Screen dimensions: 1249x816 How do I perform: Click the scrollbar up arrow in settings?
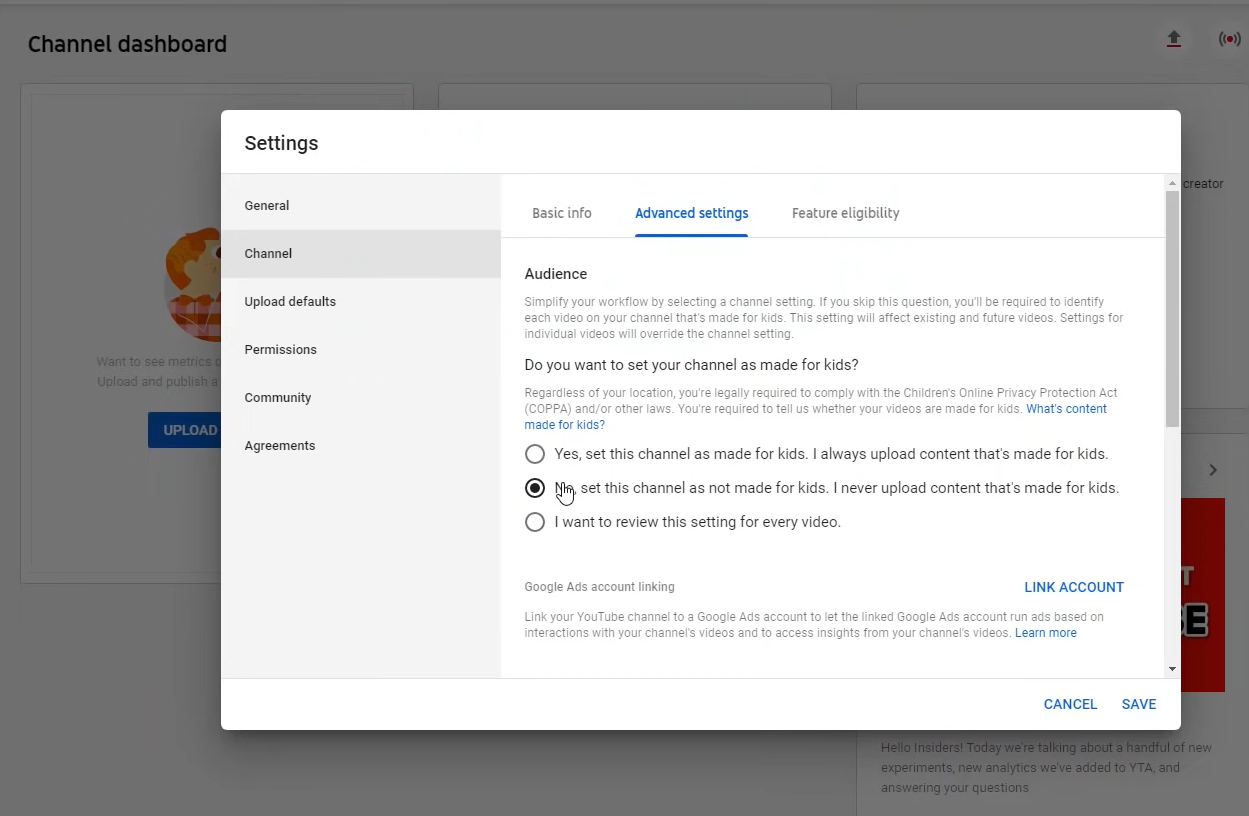[1172, 183]
